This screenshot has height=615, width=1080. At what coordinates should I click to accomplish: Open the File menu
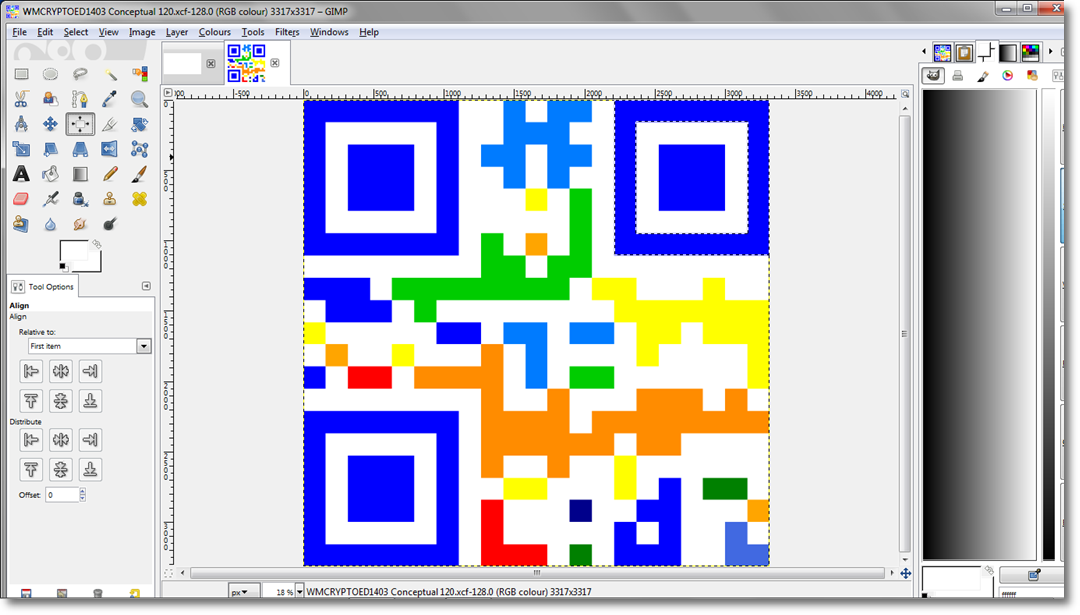point(19,32)
